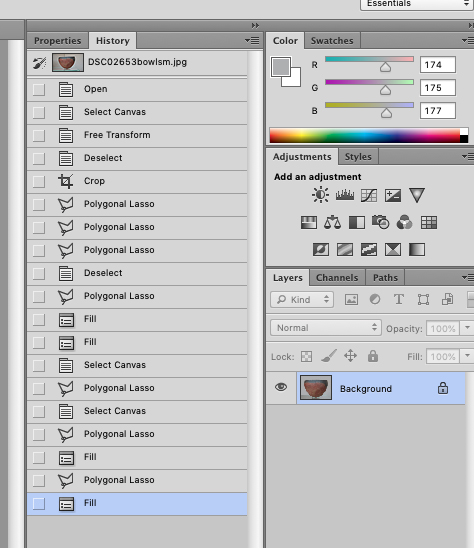Click the foreground color swatch
The height and width of the screenshot is (548, 474).
[x=281, y=67]
